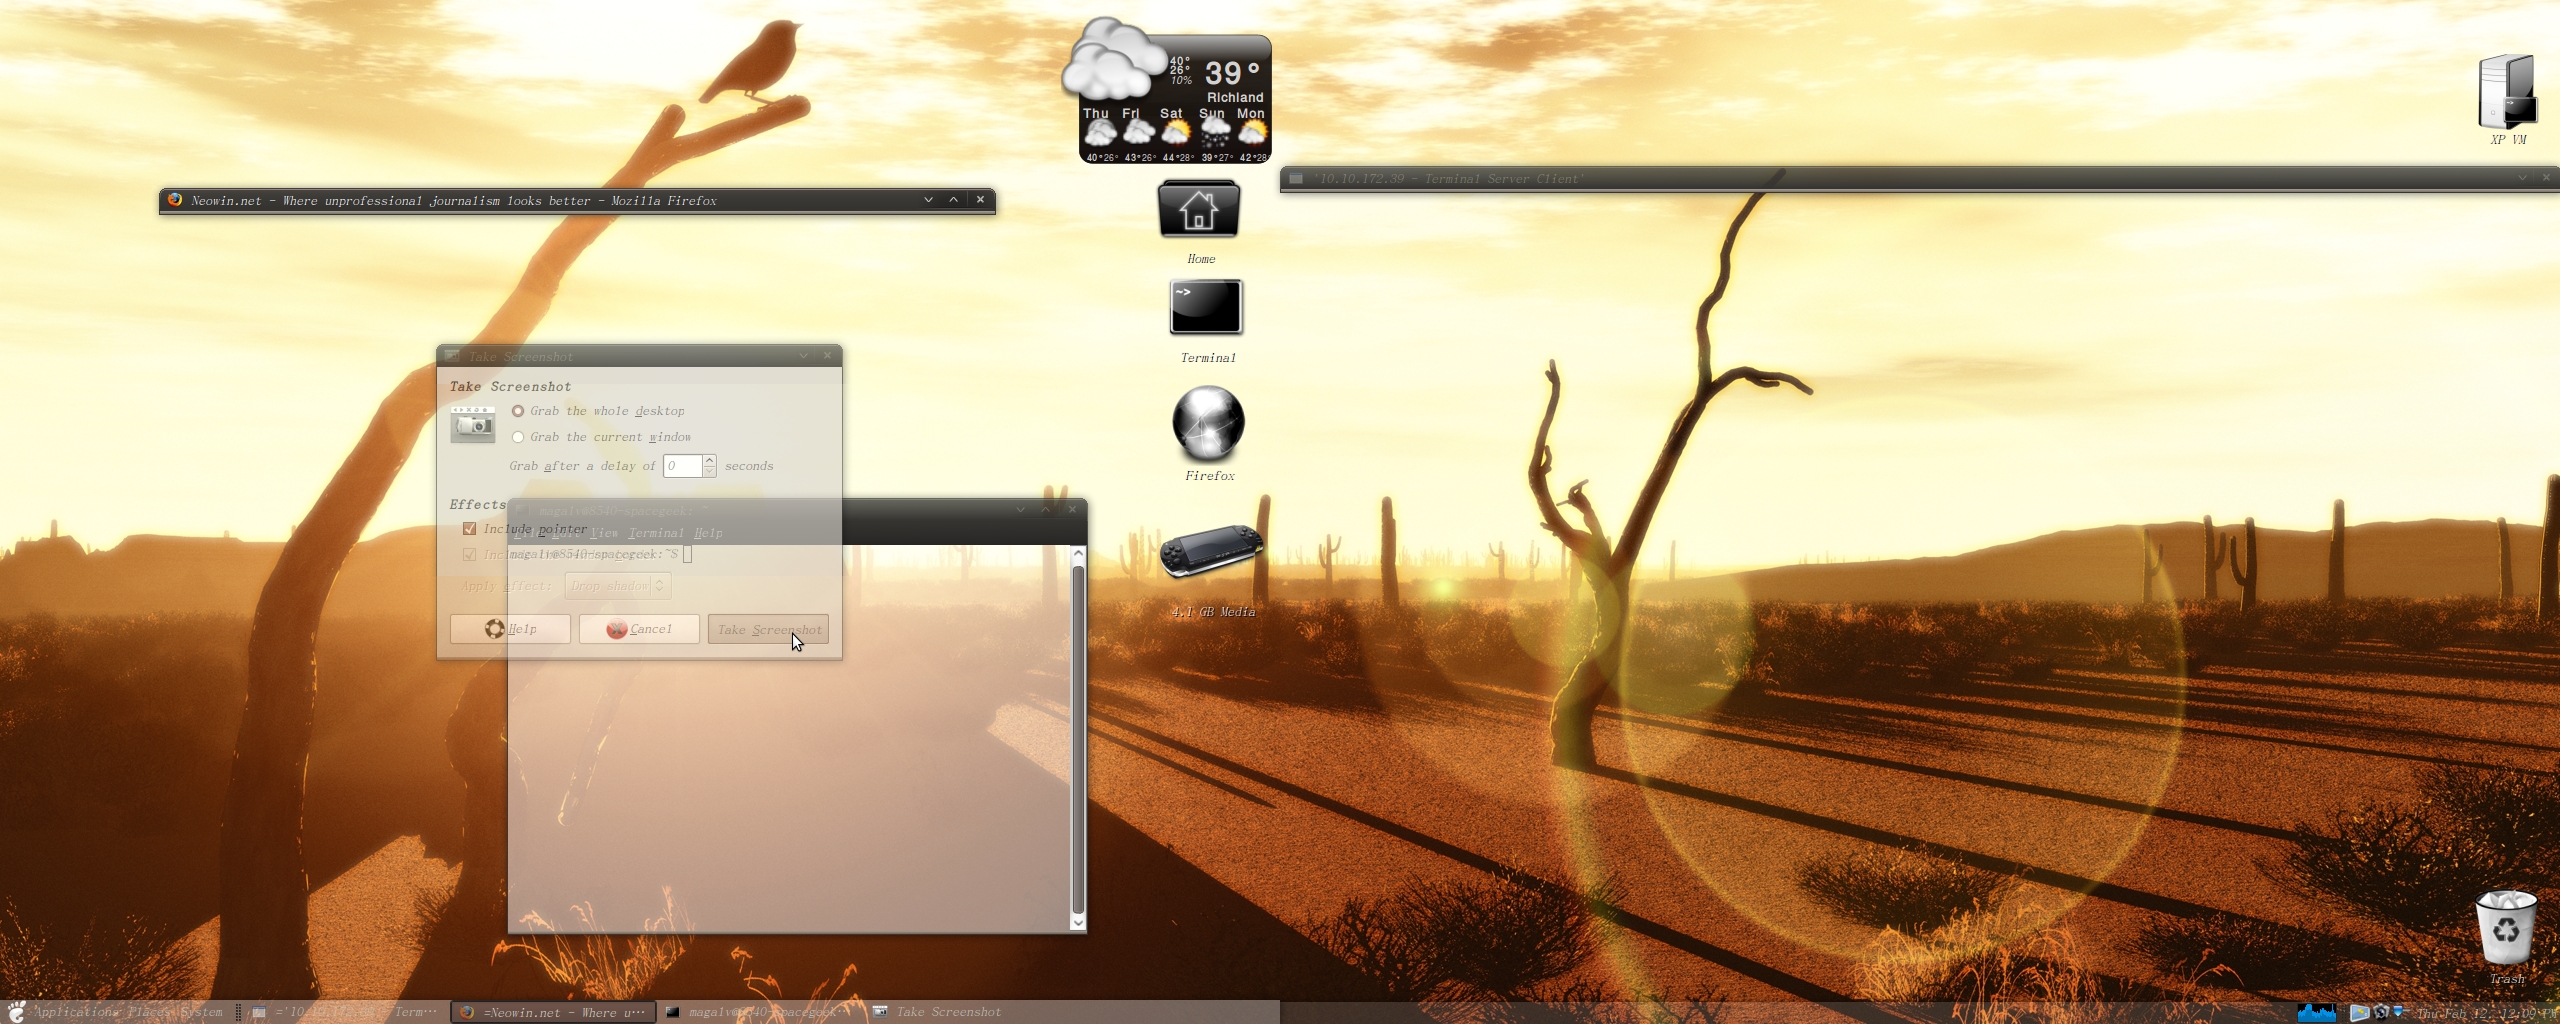2560x1024 pixels.
Task: Click the Neowin.net Firefox window title bar text
Action: [454, 201]
